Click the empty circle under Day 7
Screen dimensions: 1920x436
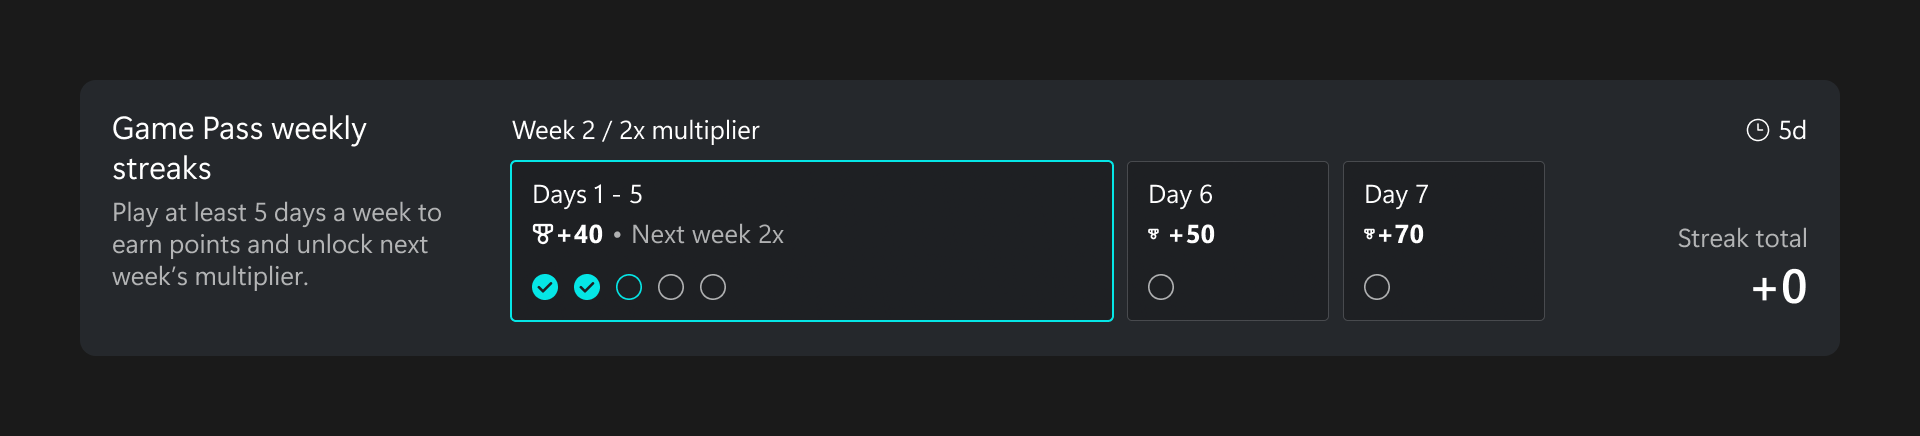tap(1377, 287)
